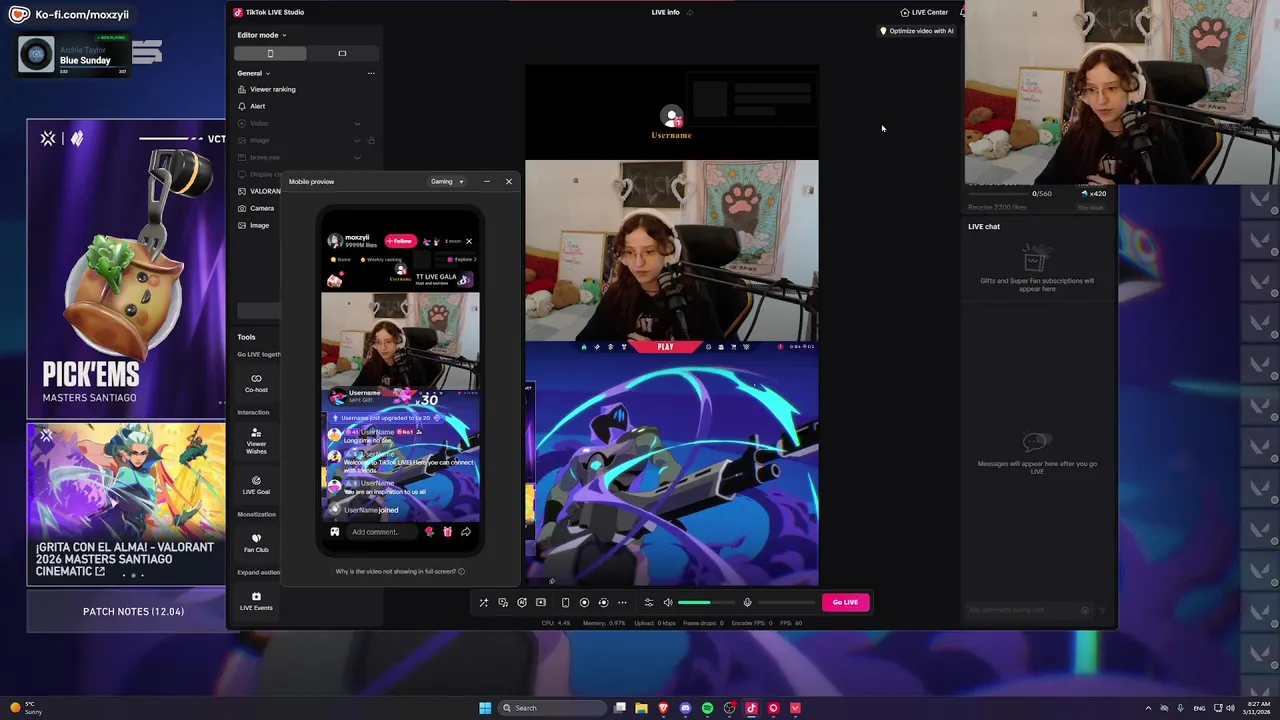Viewport: 1280px width, 720px height.
Task: Toggle lock on the dimmed Image source
Action: (x=371, y=140)
